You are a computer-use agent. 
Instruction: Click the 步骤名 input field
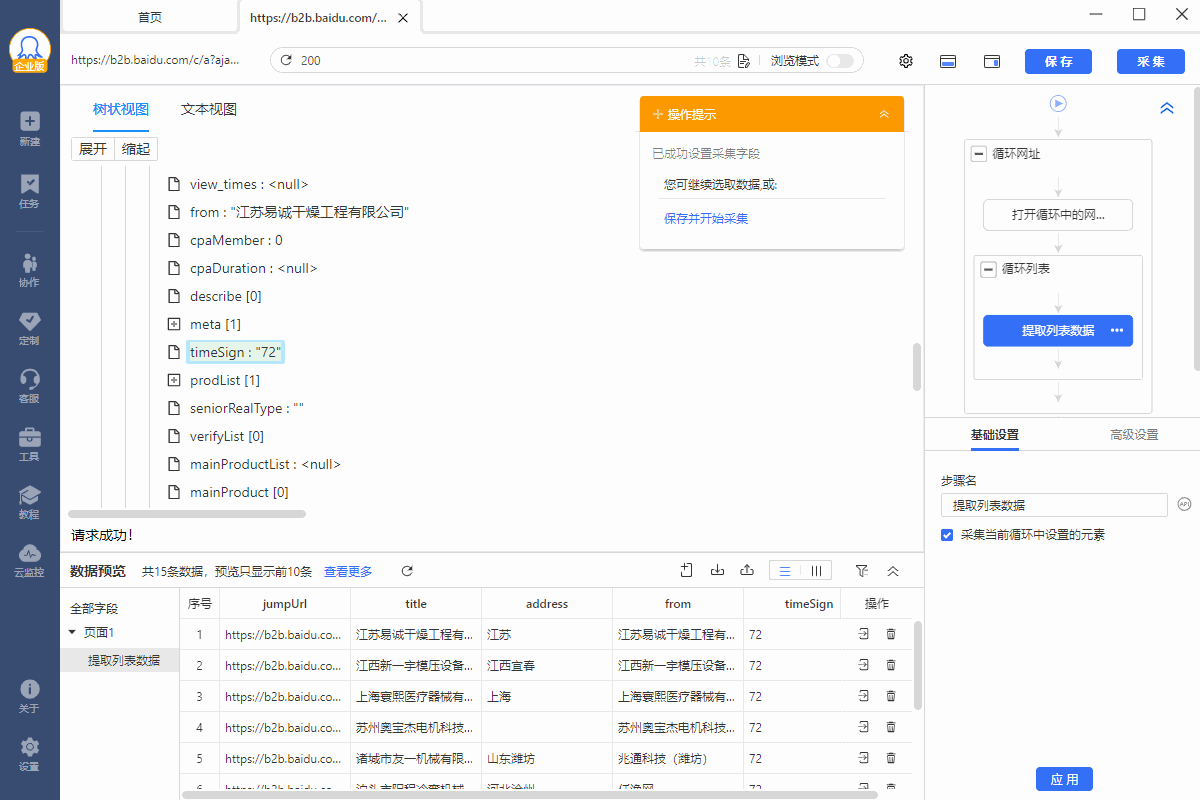[1054, 505]
